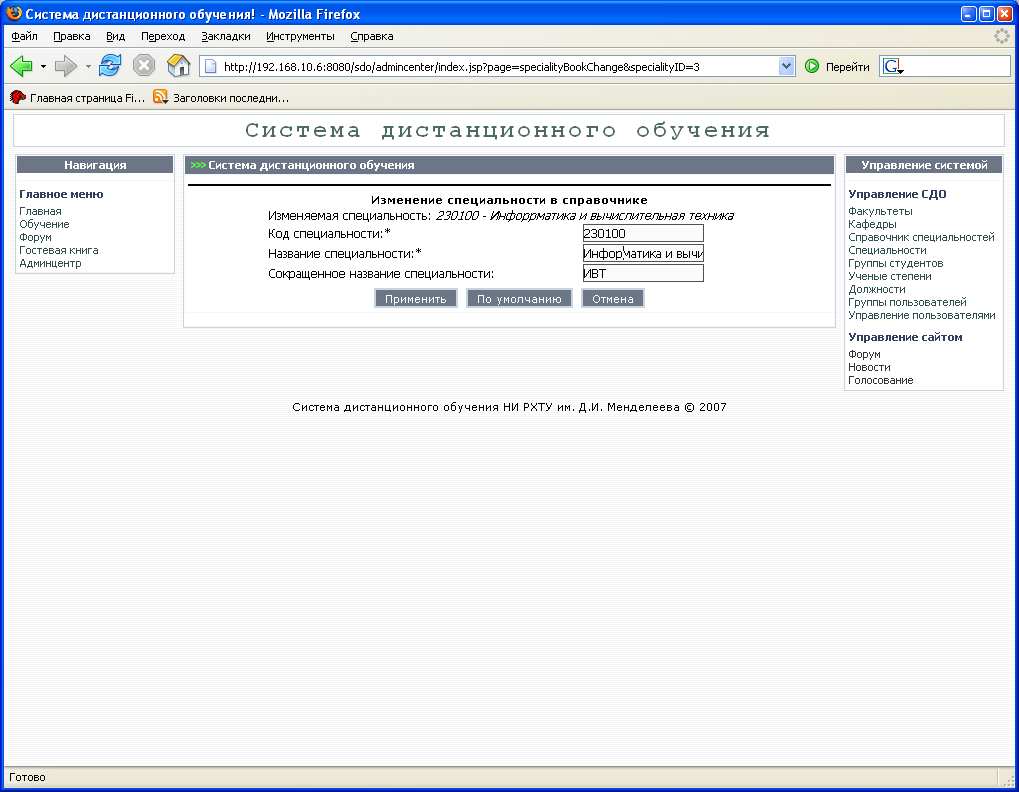Click the Готово status bar text
The image size is (1019, 792).
(27, 777)
